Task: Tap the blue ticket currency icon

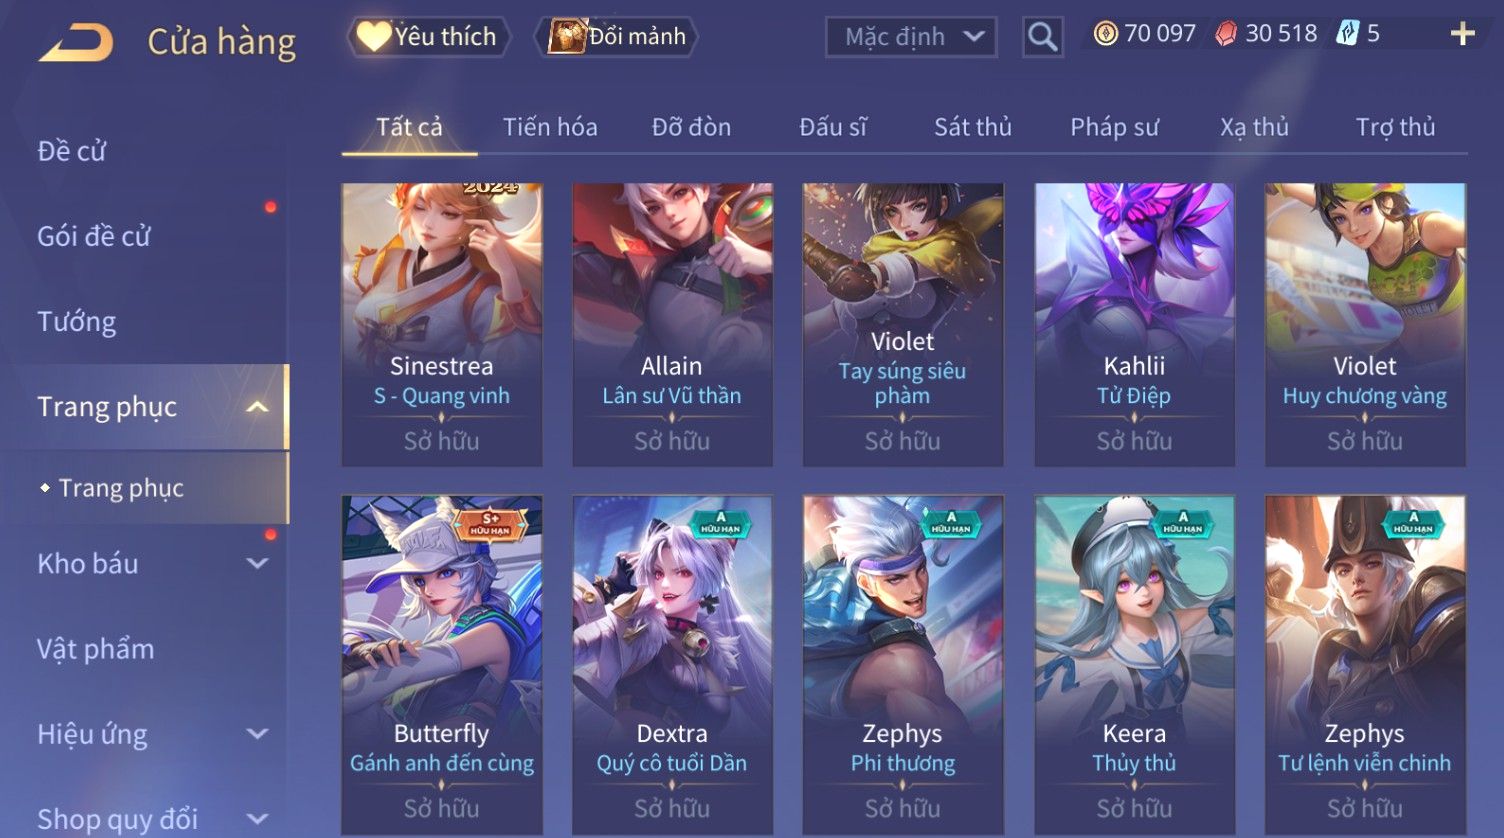Action: pos(1348,34)
